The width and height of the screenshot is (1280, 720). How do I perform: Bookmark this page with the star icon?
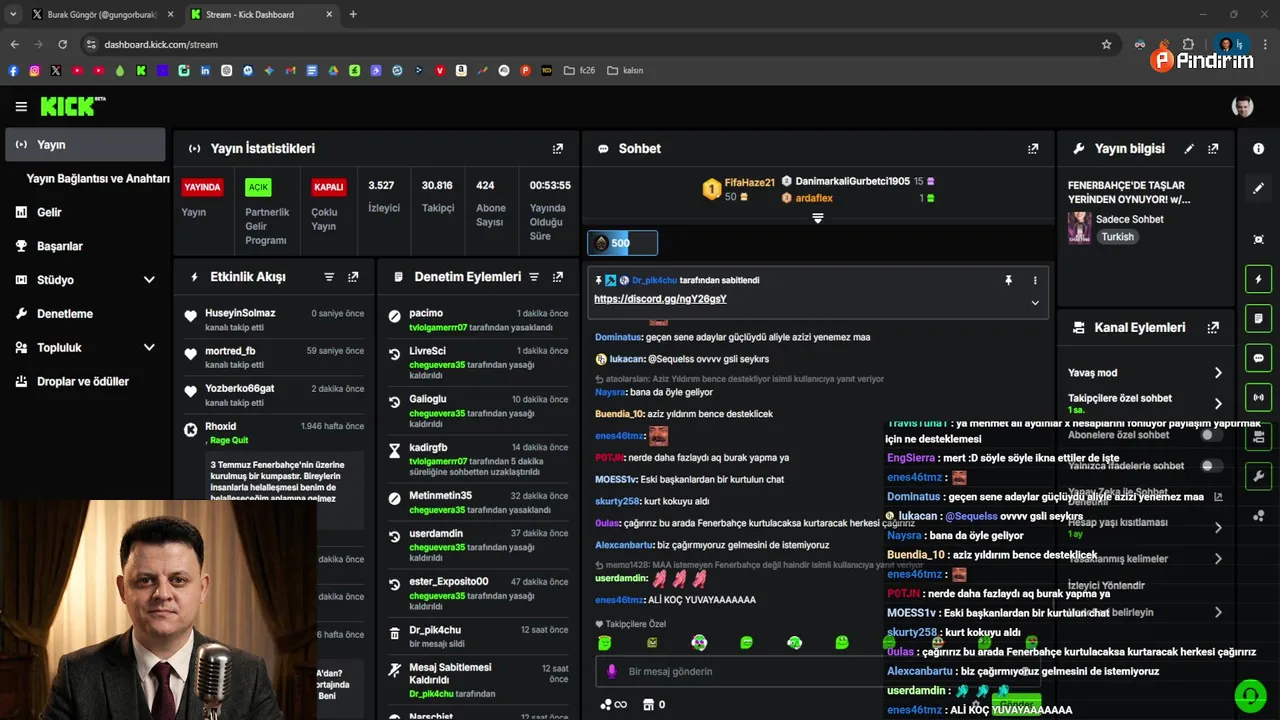coord(1106,44)
